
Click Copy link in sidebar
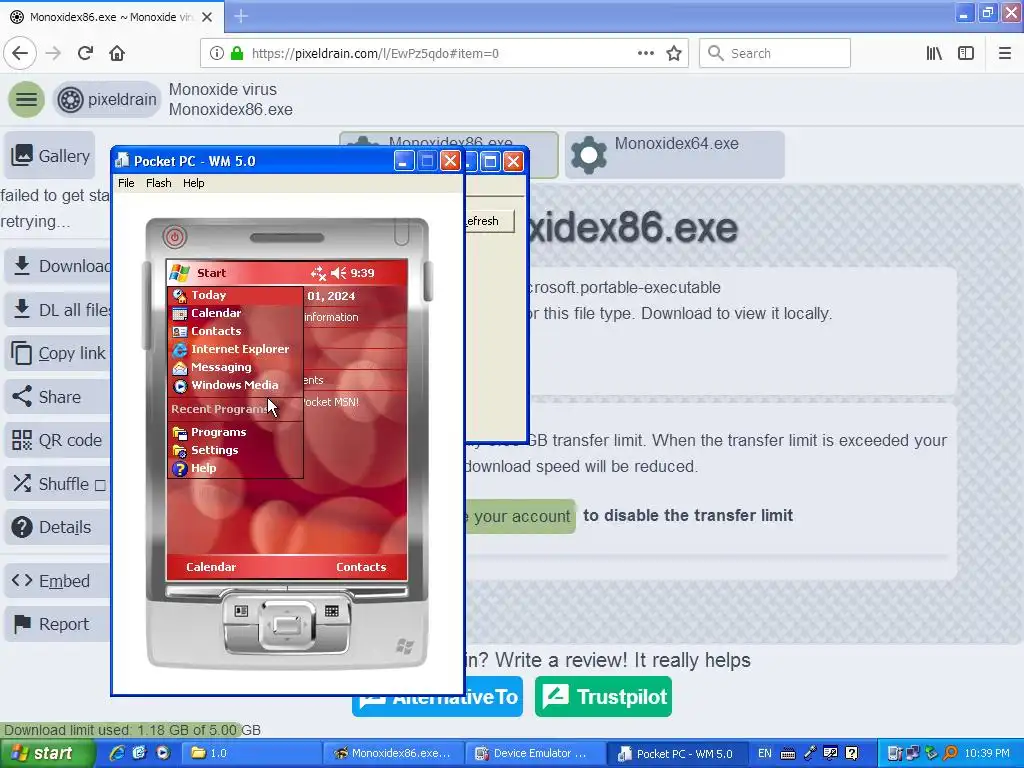tap(59, 353)
